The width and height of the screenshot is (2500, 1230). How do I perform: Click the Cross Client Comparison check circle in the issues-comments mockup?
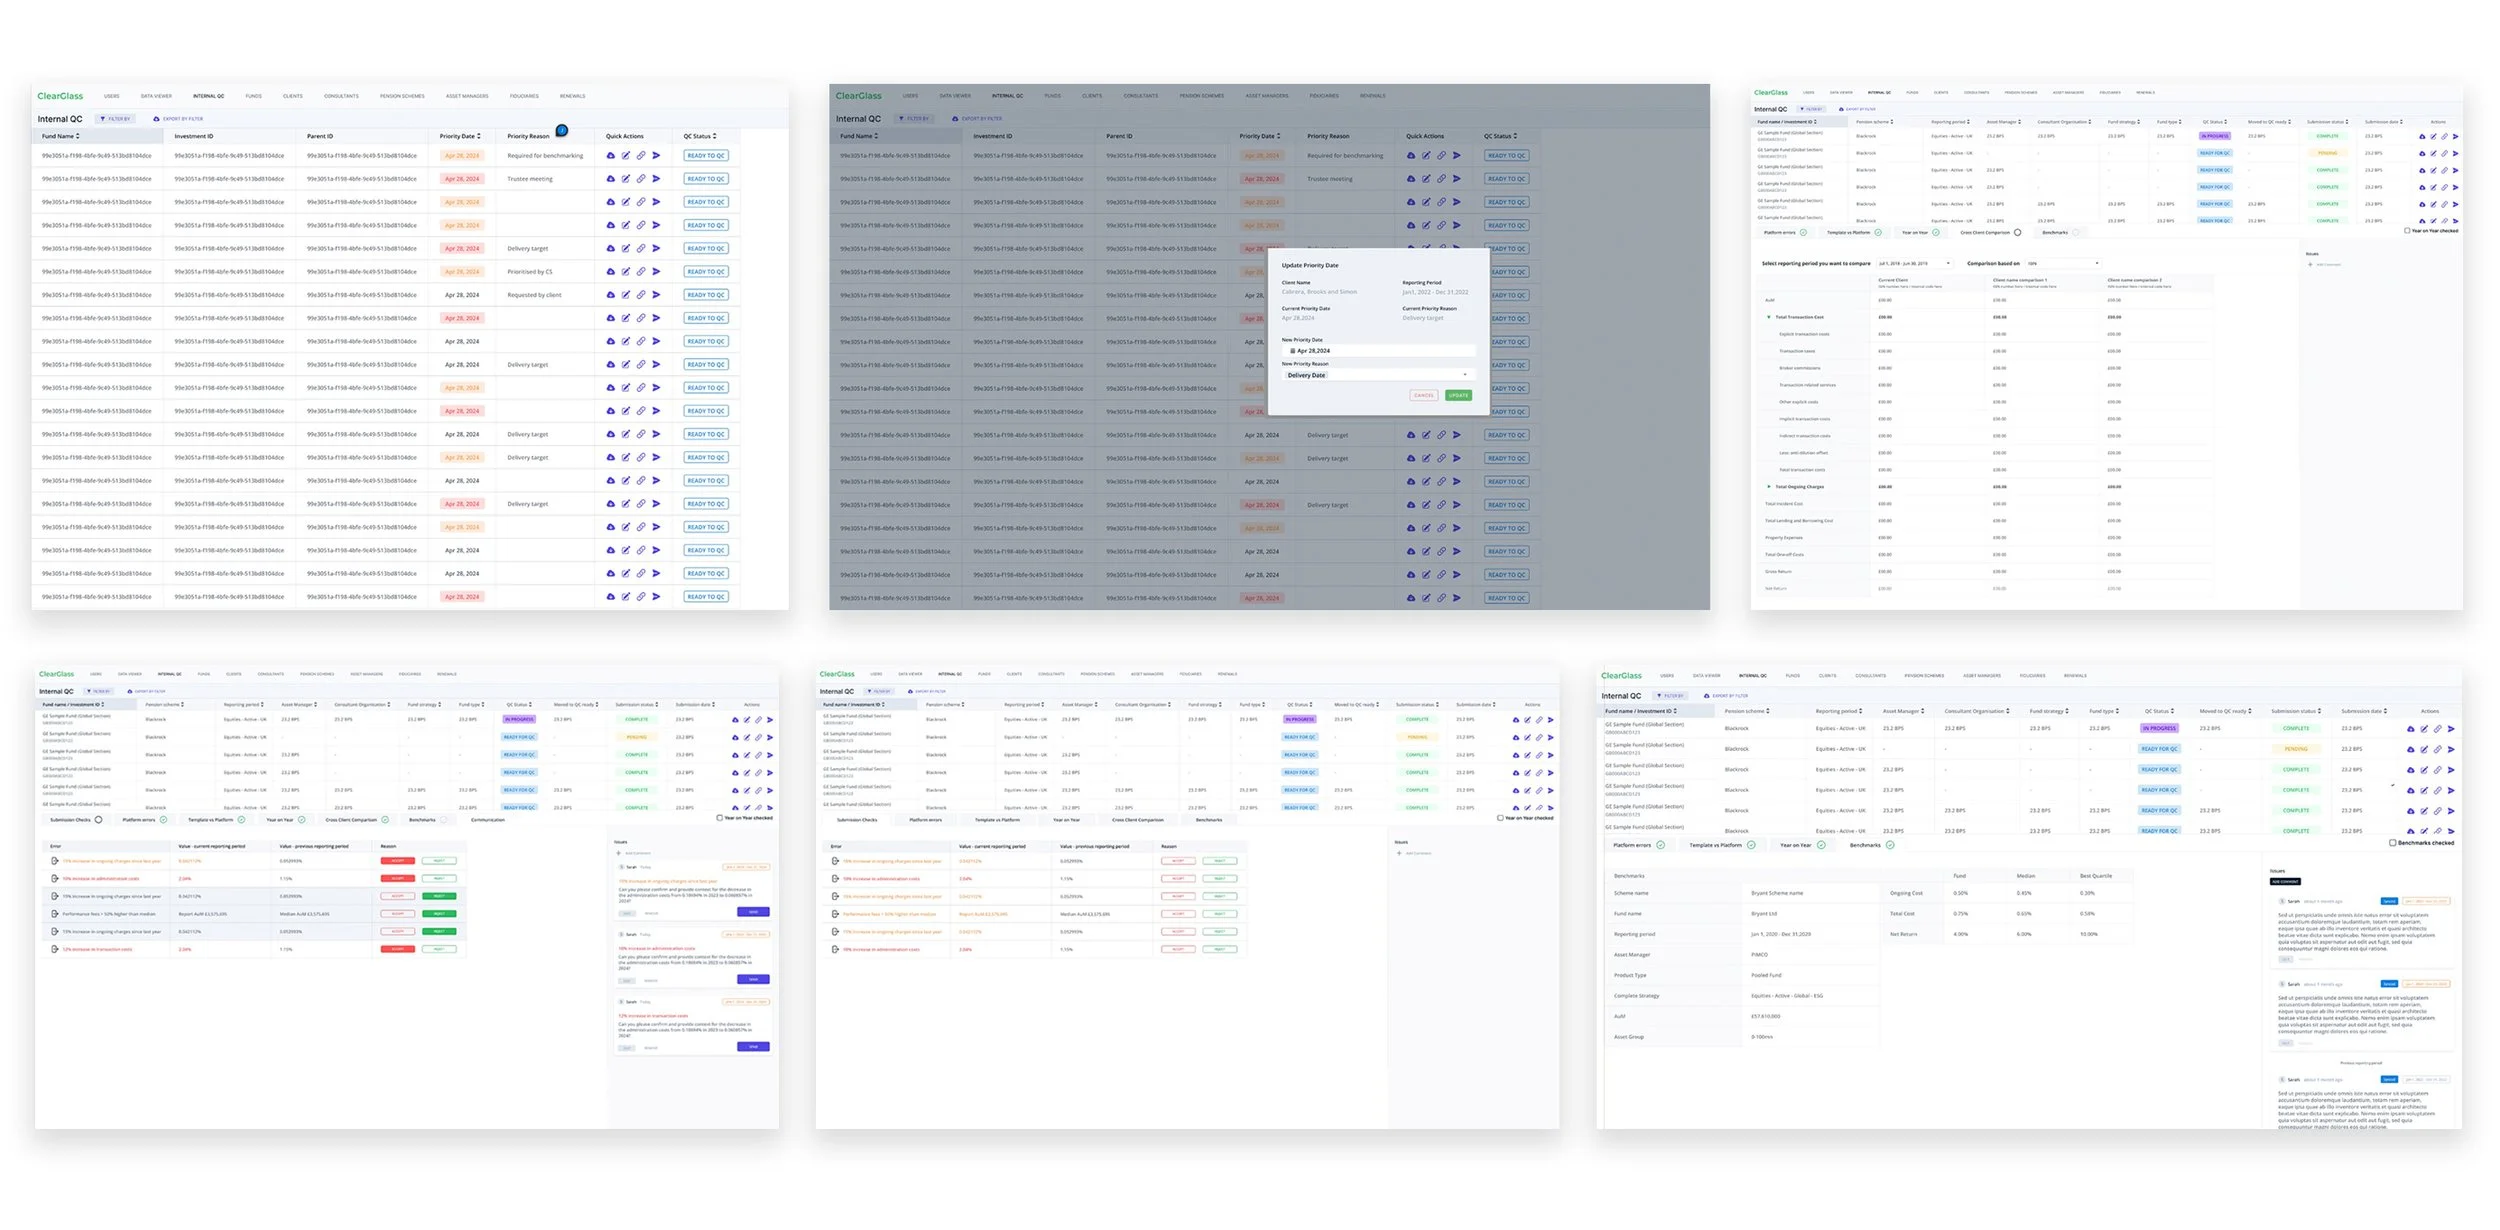385,820
